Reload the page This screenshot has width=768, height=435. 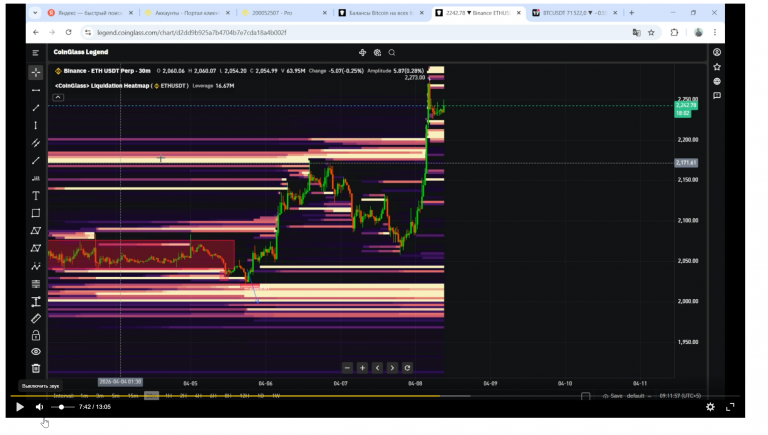click(69, 32)
